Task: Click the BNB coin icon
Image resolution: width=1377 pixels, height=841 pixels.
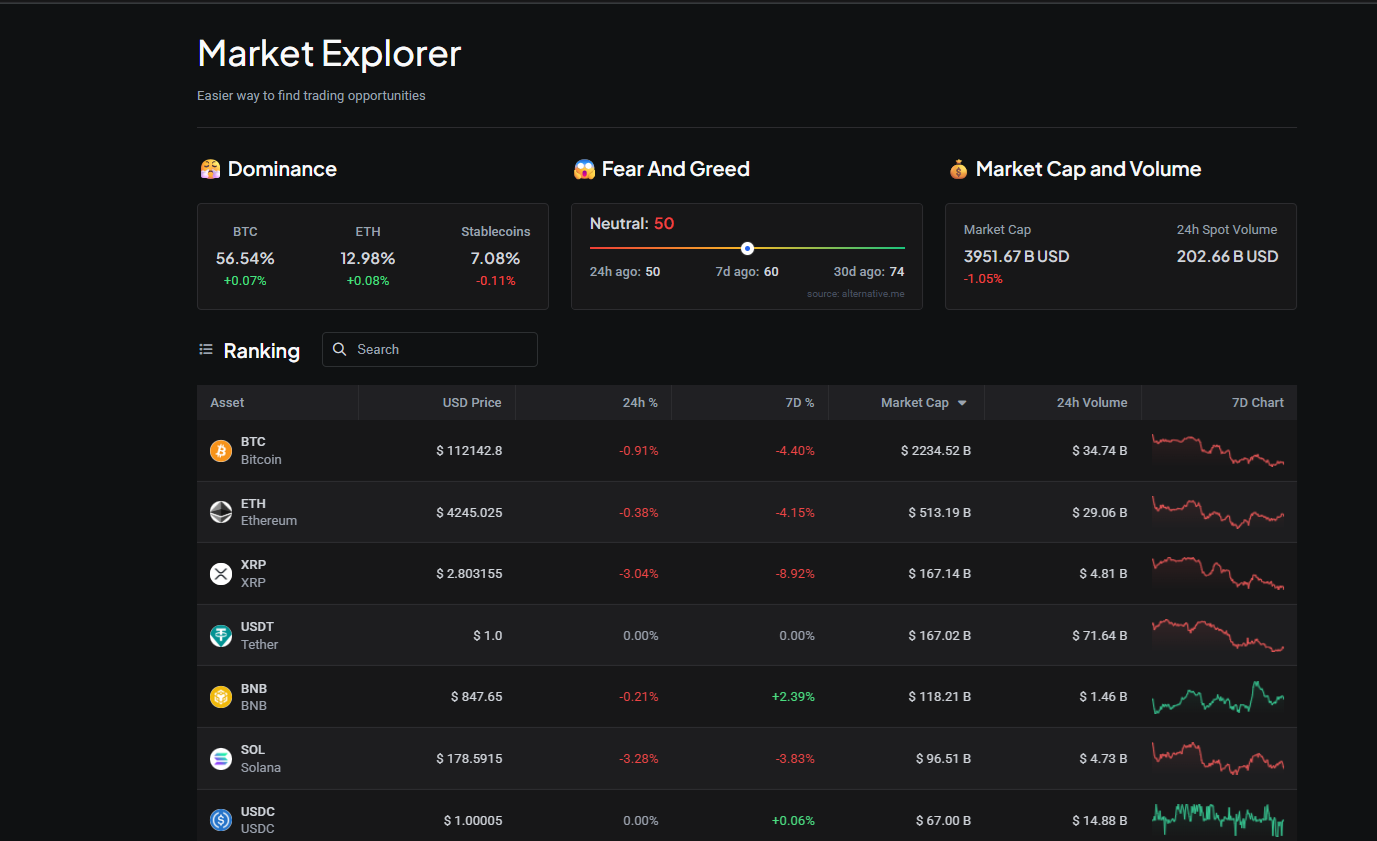Action: (x=221, y=697)
